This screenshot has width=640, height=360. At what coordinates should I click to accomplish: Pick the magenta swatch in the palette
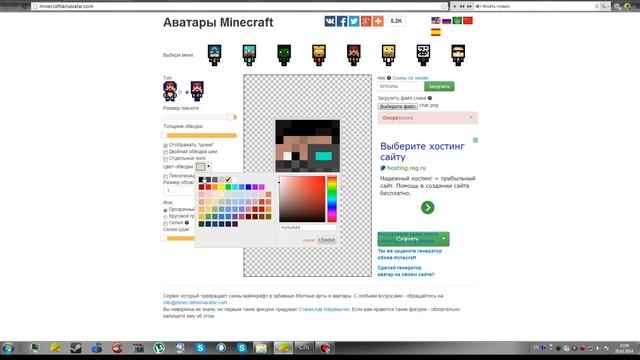pos(262,187)
